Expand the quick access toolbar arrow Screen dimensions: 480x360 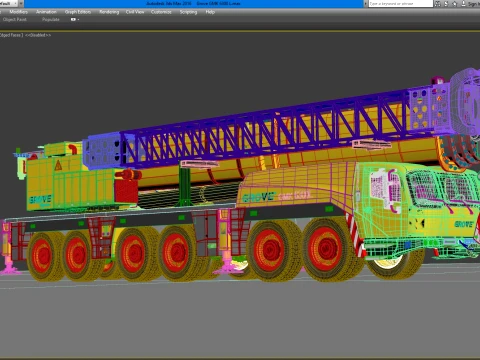21,4
